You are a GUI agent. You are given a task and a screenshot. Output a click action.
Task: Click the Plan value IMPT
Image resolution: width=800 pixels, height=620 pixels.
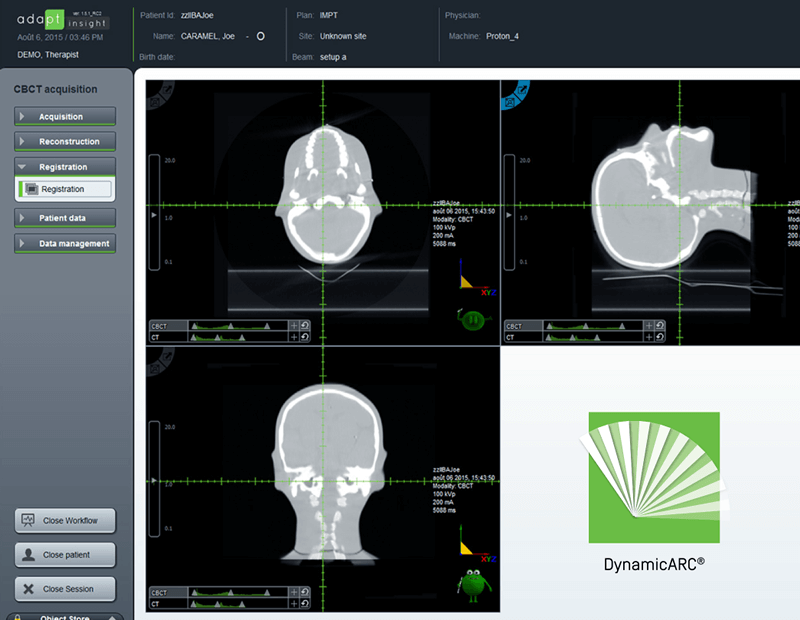pos(329,15)
